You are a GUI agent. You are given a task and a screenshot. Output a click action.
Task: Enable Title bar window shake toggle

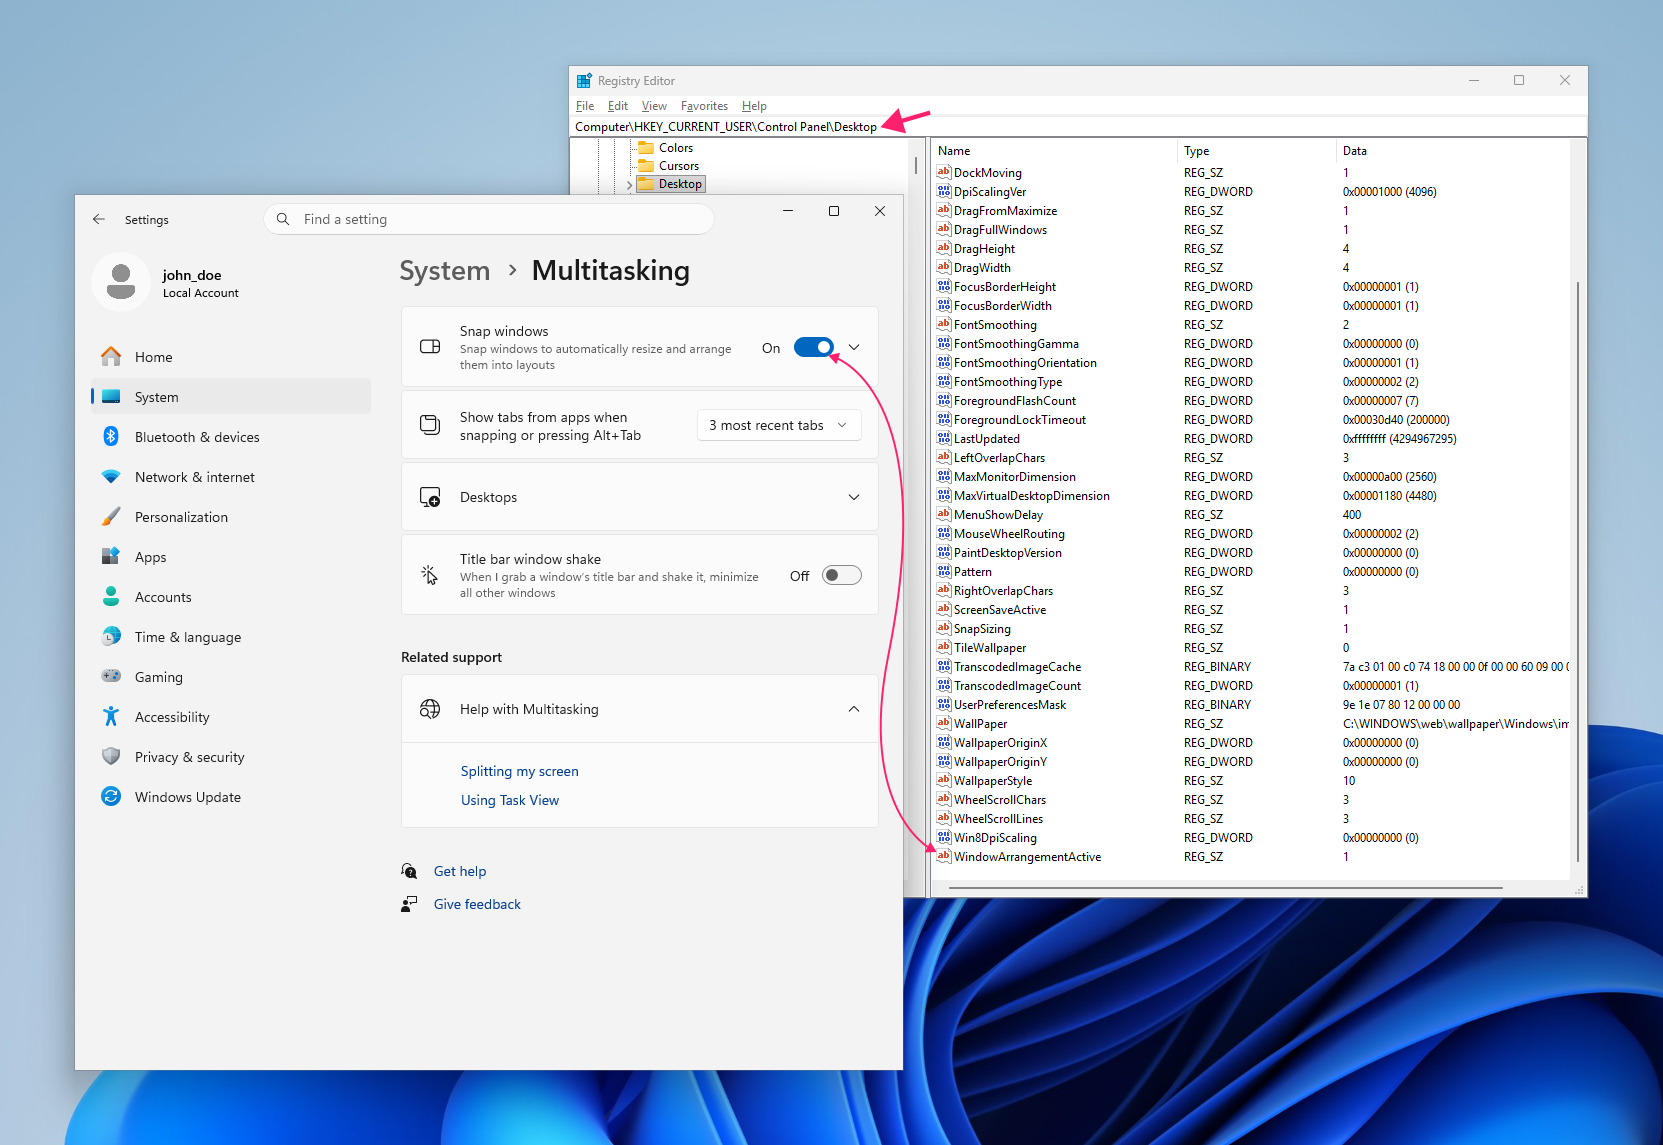click(x=842, y=575)
